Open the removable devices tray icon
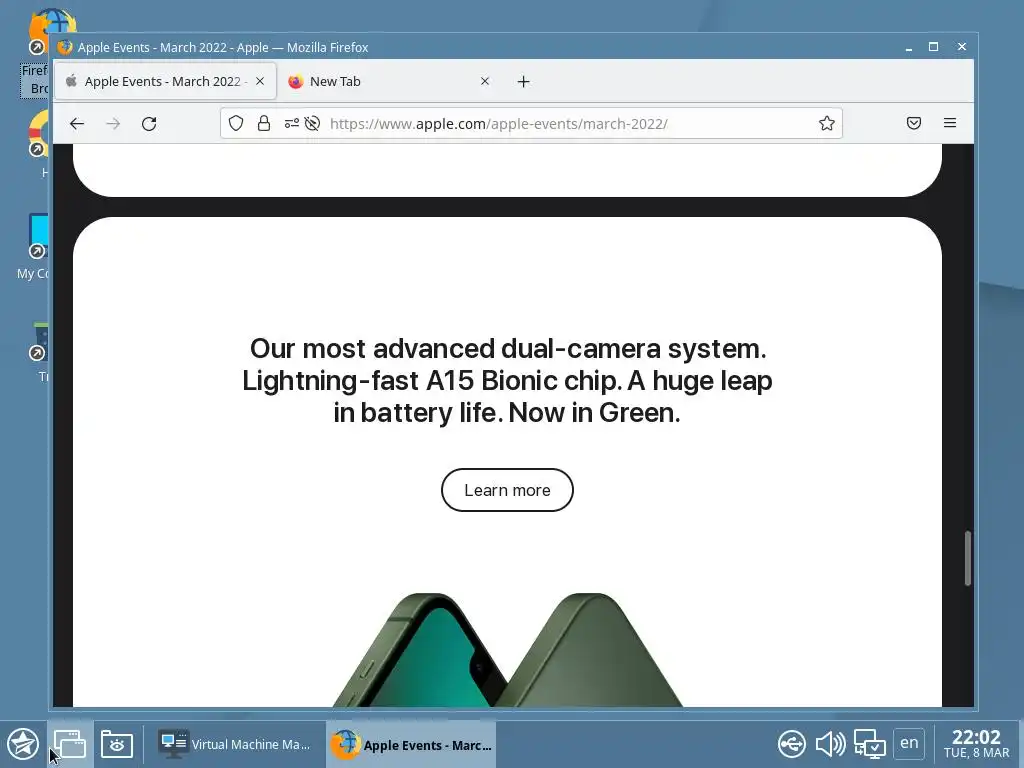The width and height of the screenshot is (1024, 768). (792, 744)
